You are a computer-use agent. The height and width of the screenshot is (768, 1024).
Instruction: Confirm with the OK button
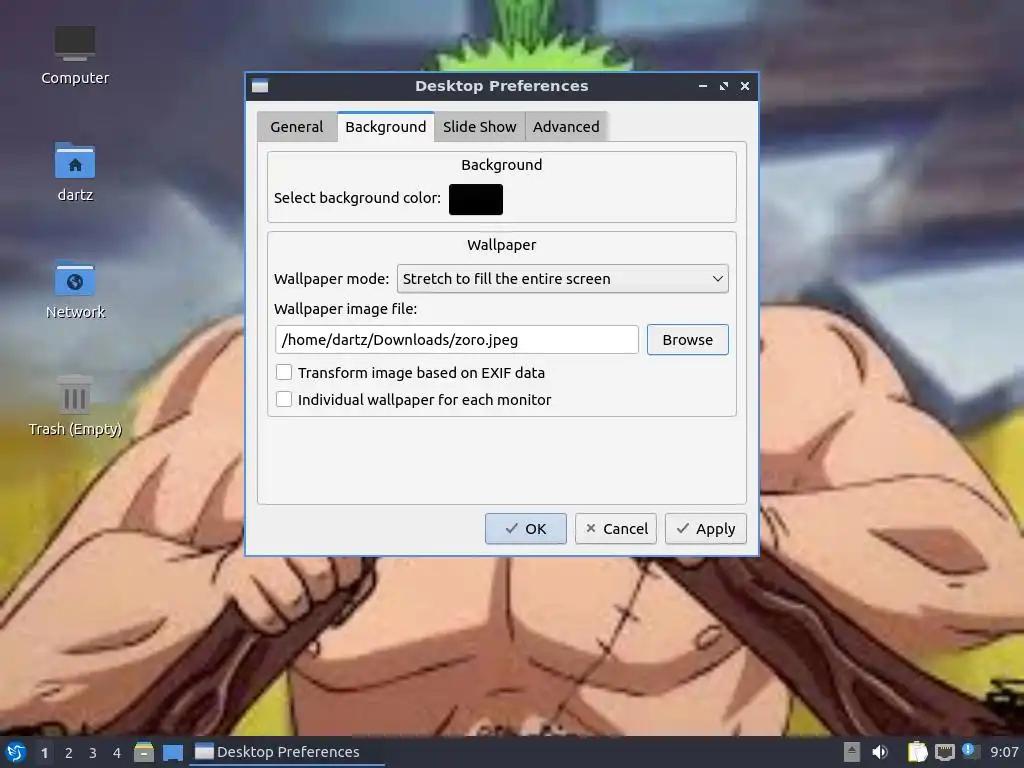526,528
